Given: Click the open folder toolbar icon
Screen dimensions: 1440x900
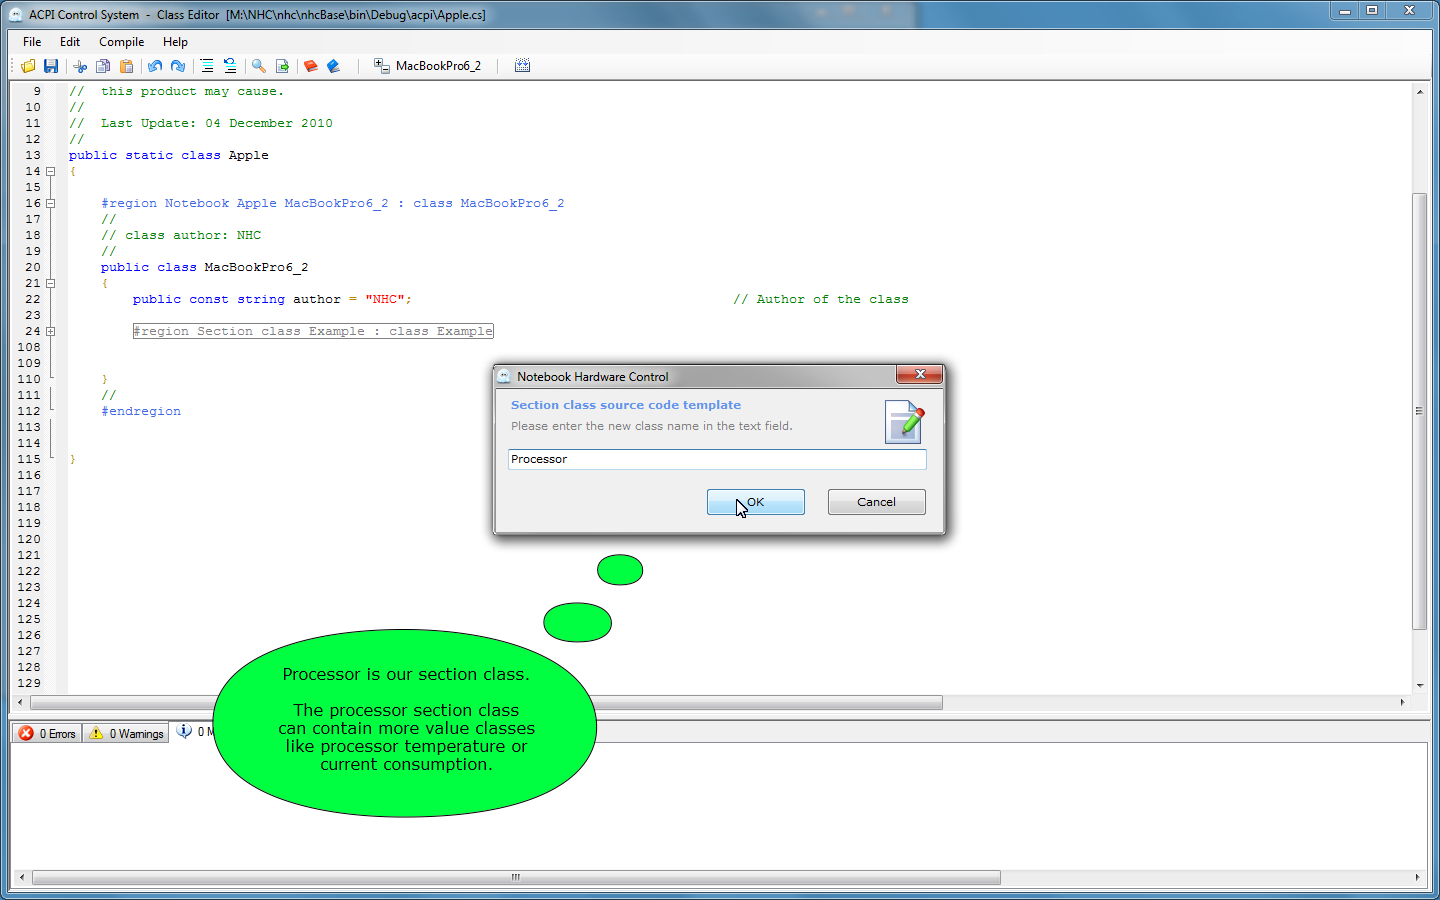Looking at the screenshot, I should tap(28, 66).
